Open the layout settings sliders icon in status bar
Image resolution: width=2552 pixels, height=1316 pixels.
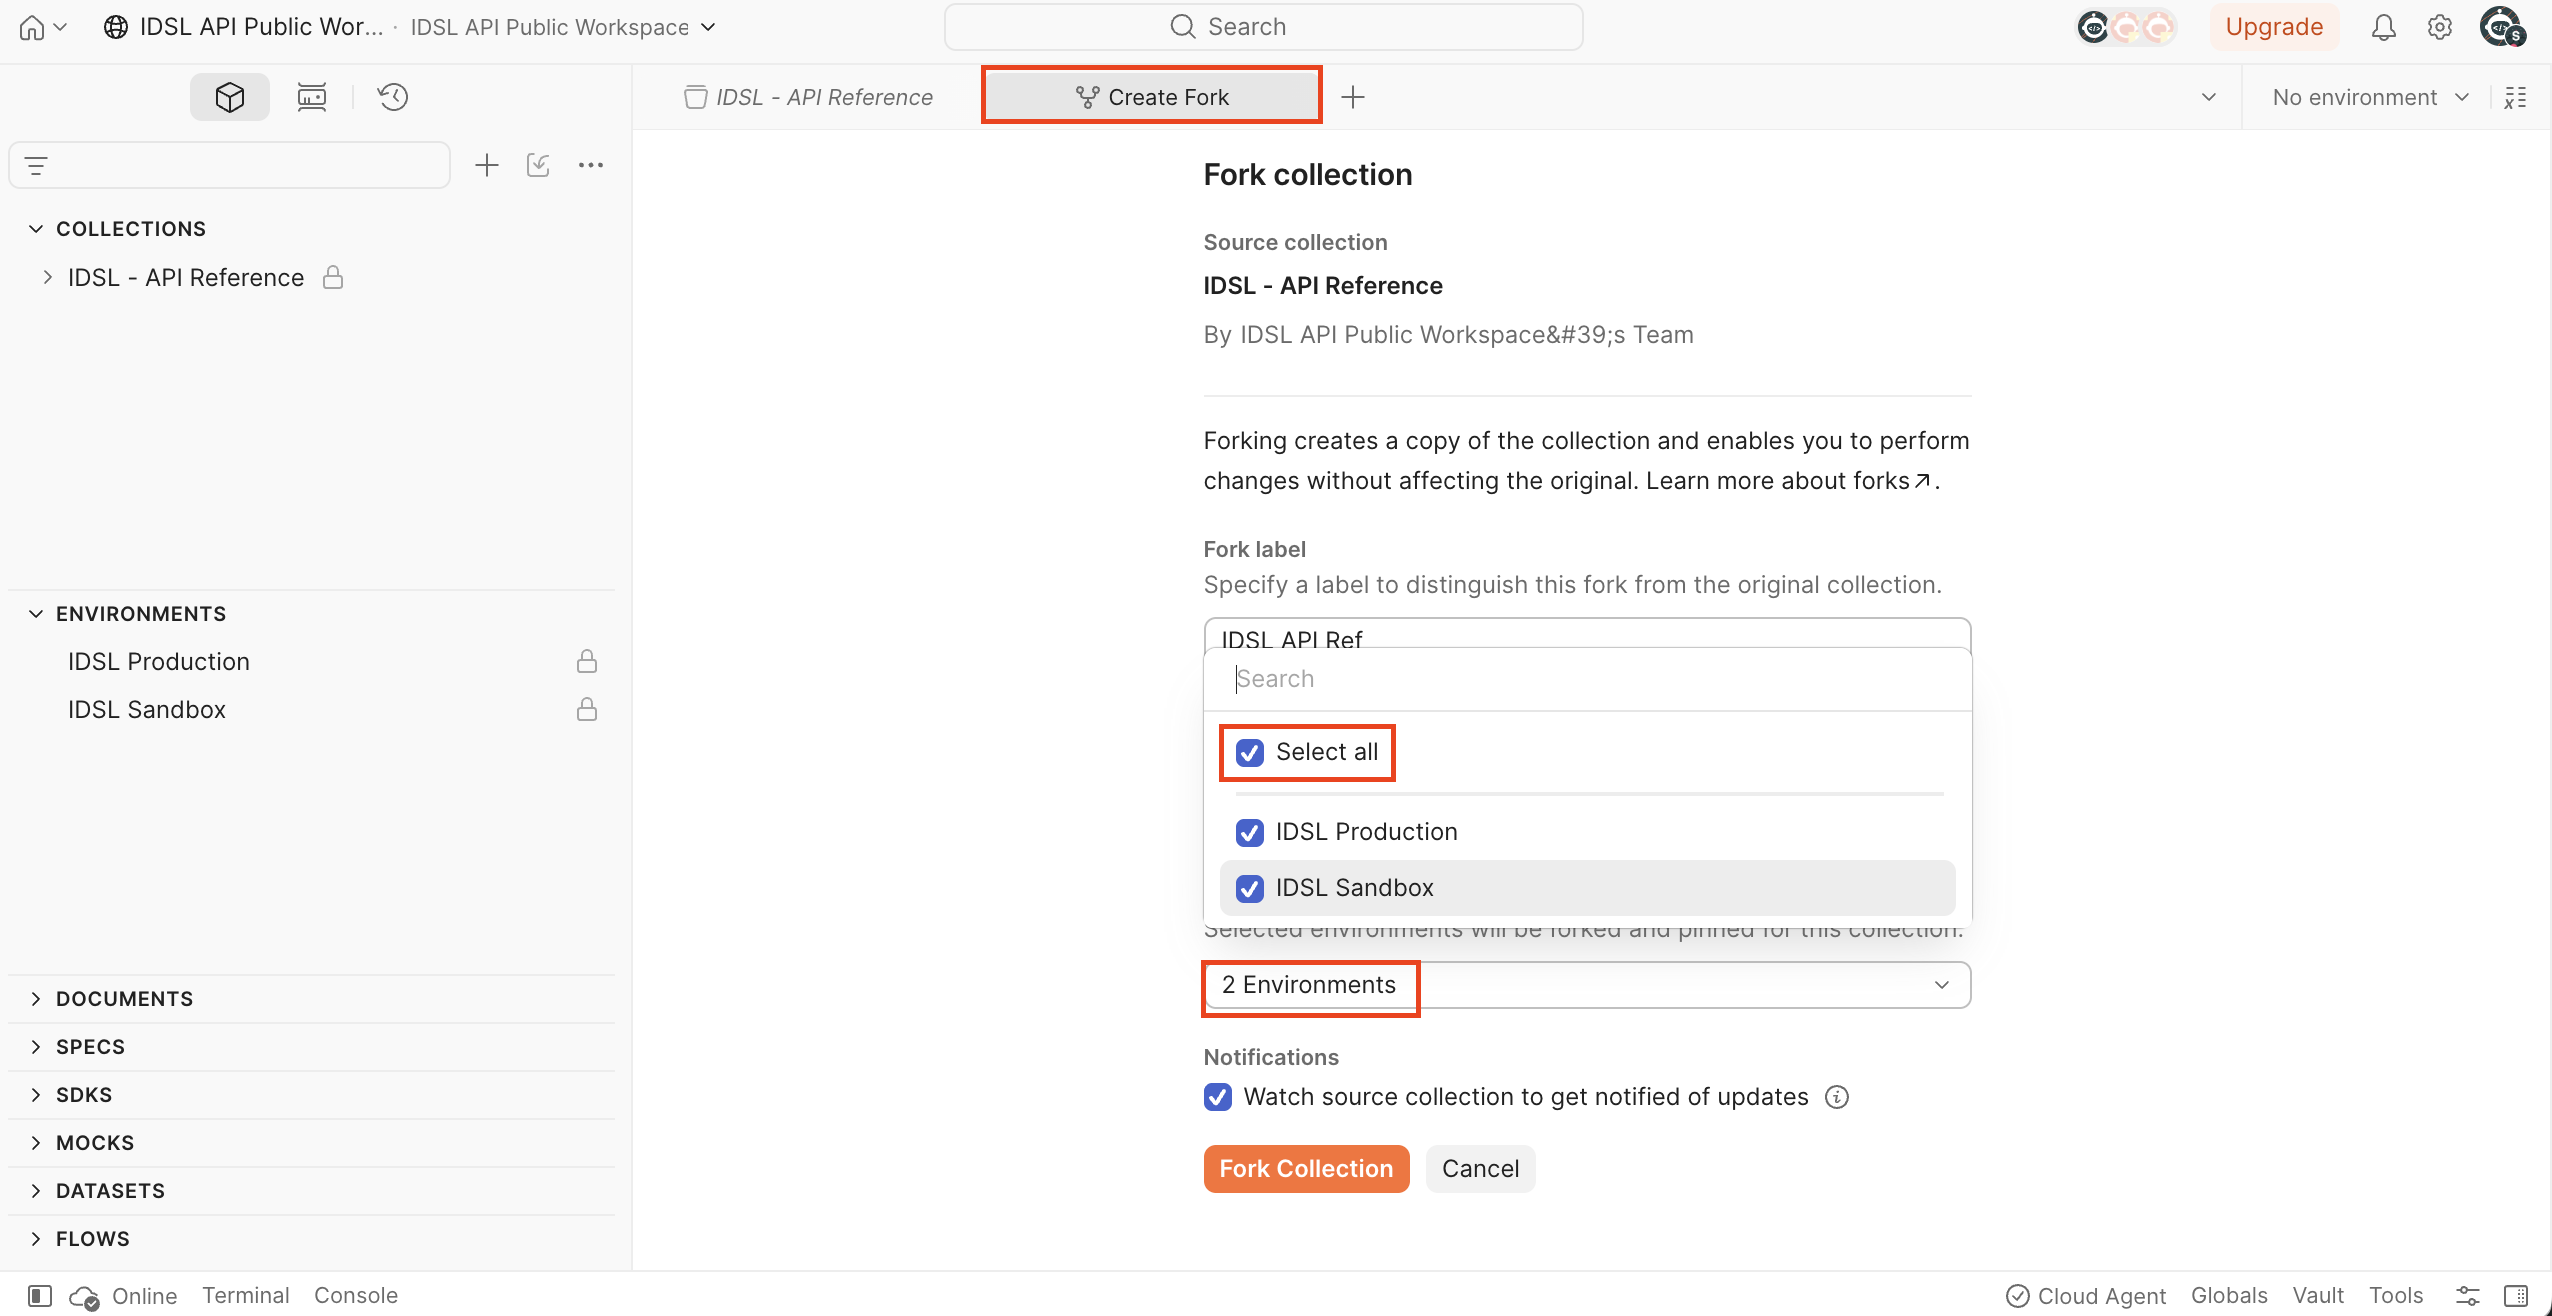point(2468,1296)
